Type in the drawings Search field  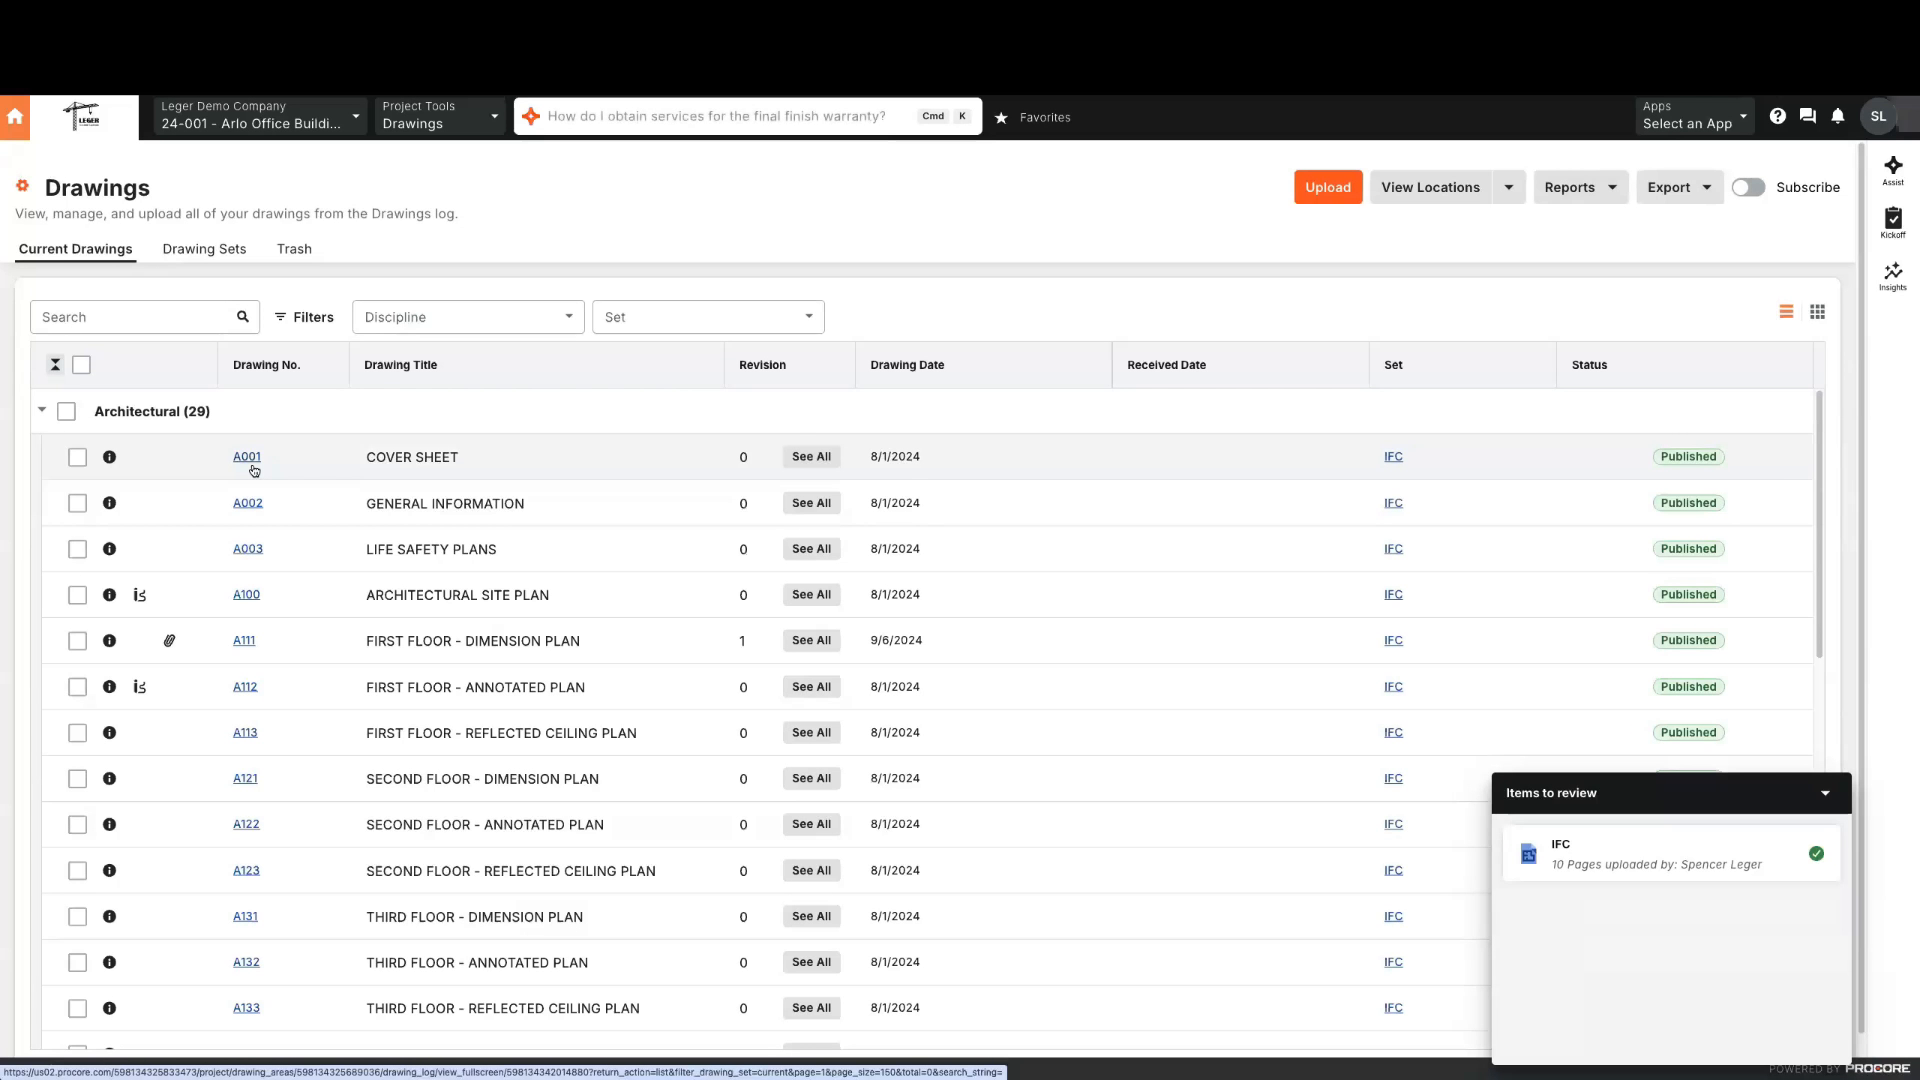point(130,316)
